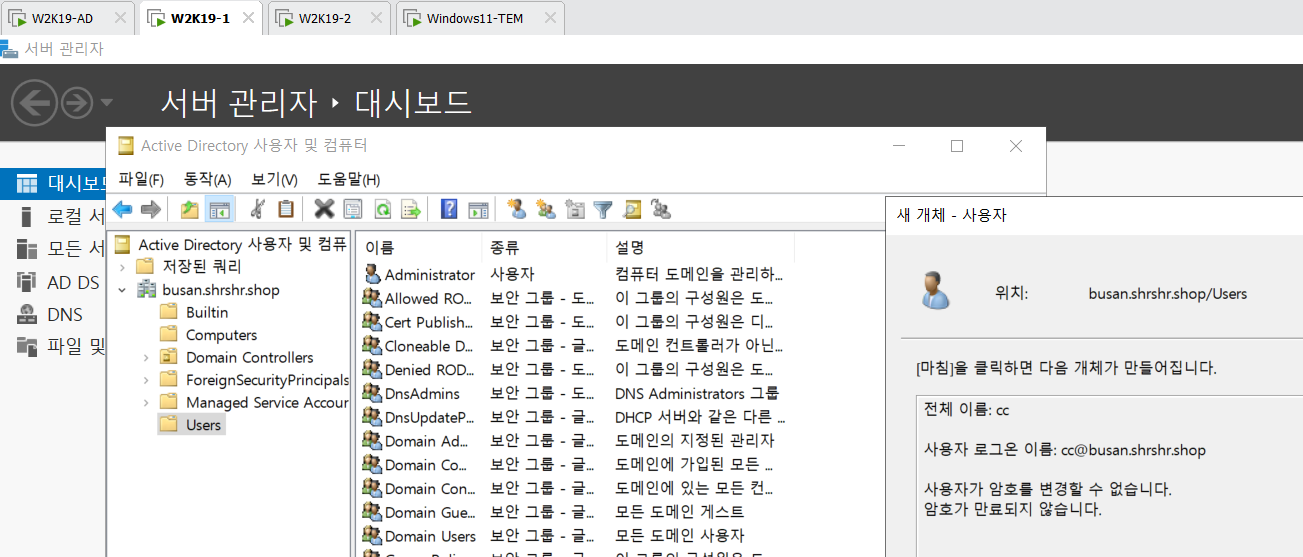
Task: Click the Create new group icon
Action: pyautogui.click(x=545, y=209)
